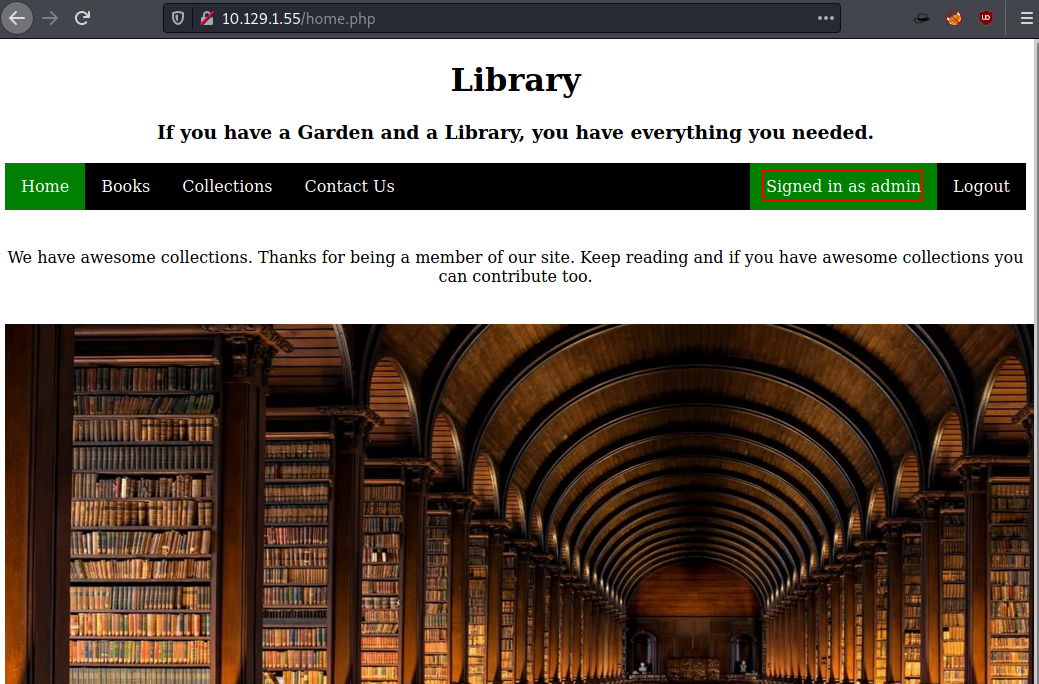
Task: Open the uBlock Origin extension icon
Action: (x=986, y=19)
